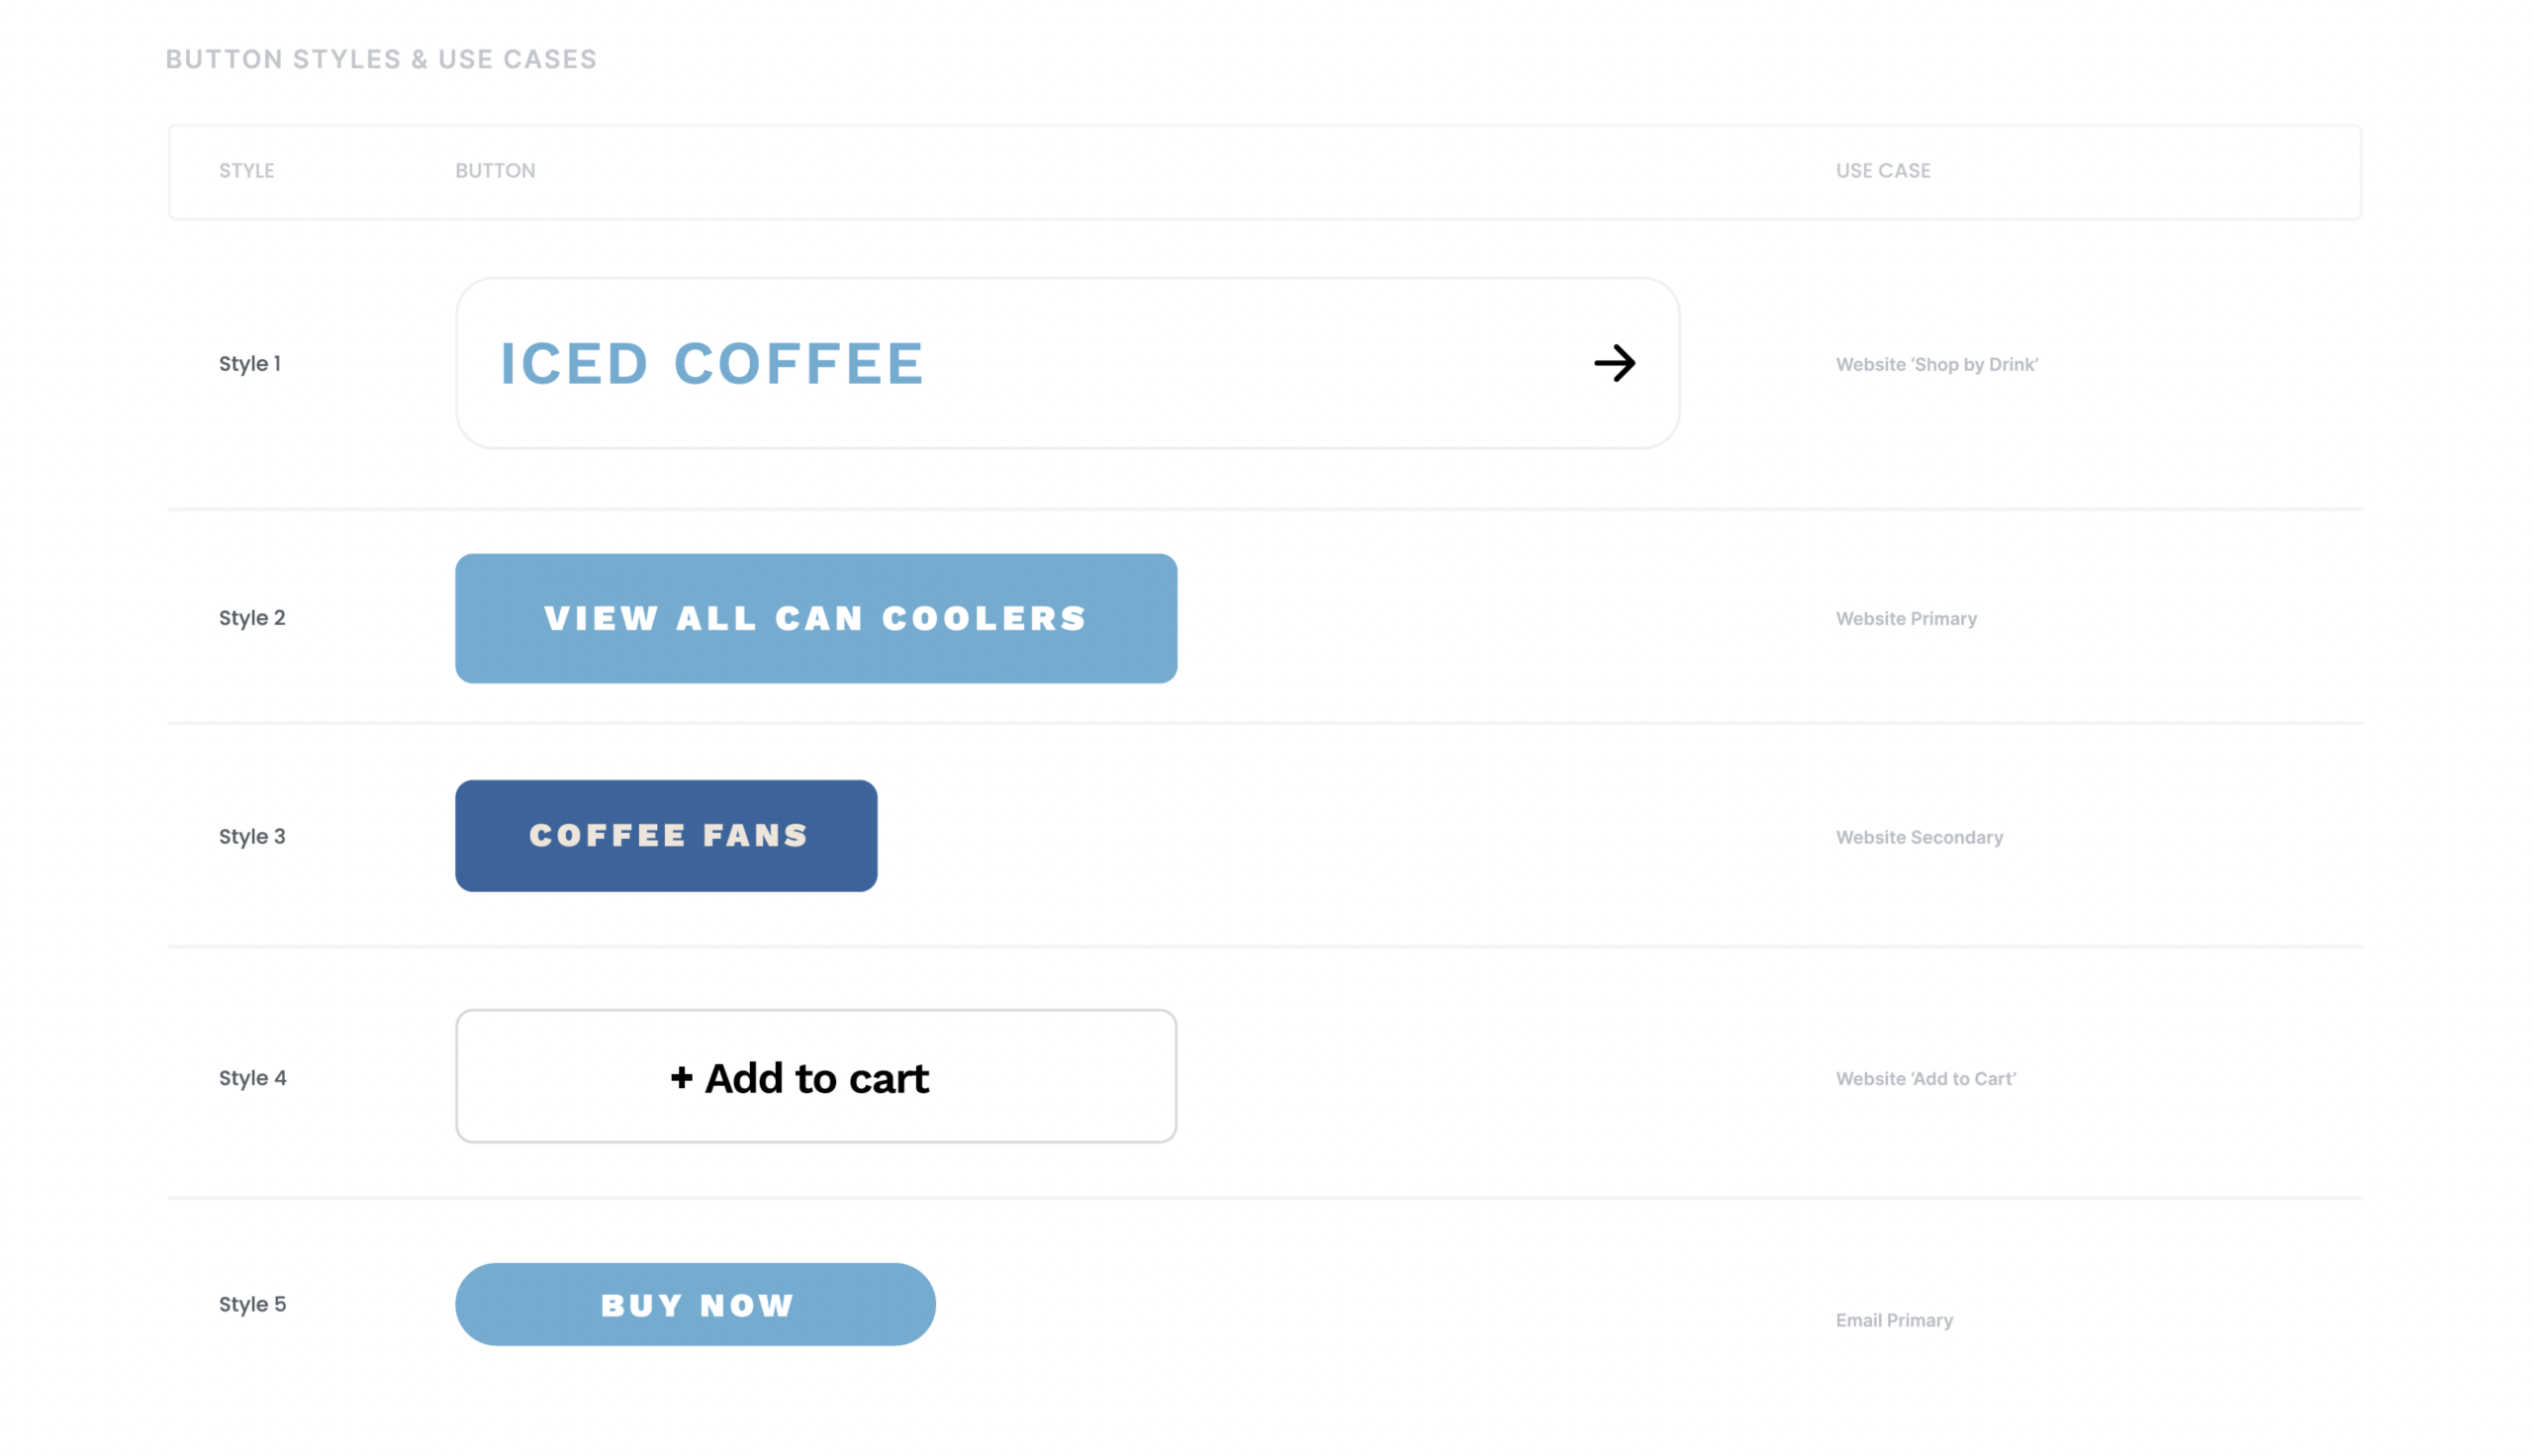Click the Website Primary use case text
This screenshot has height=1456, width=2533.
coord(1906,619)
